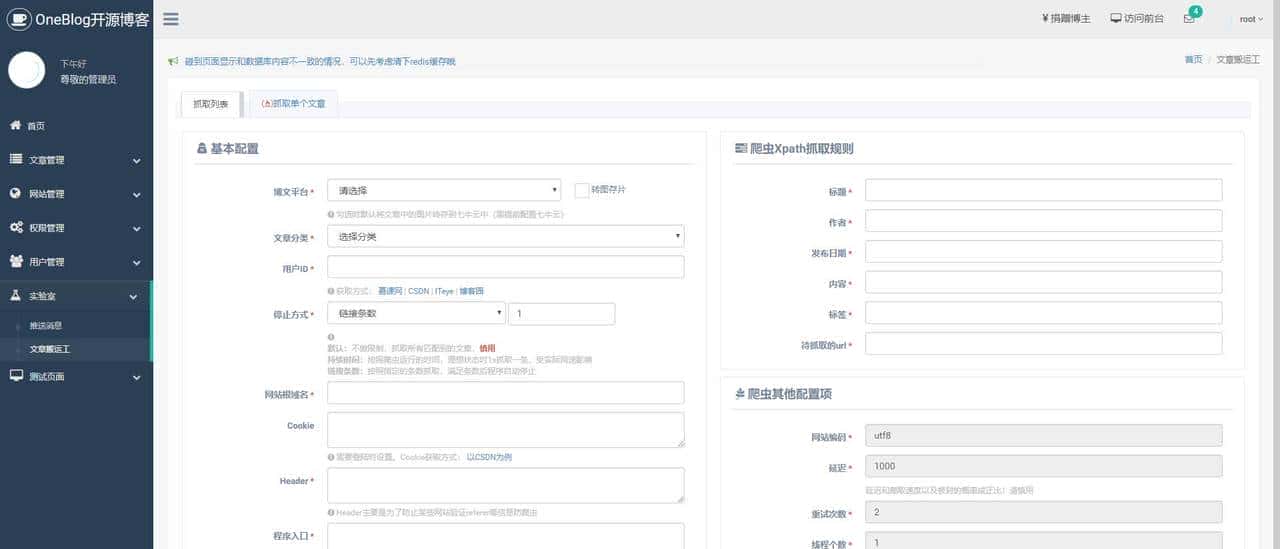Switch to the 抓取单个文章 tab

(x=293, y=104)
